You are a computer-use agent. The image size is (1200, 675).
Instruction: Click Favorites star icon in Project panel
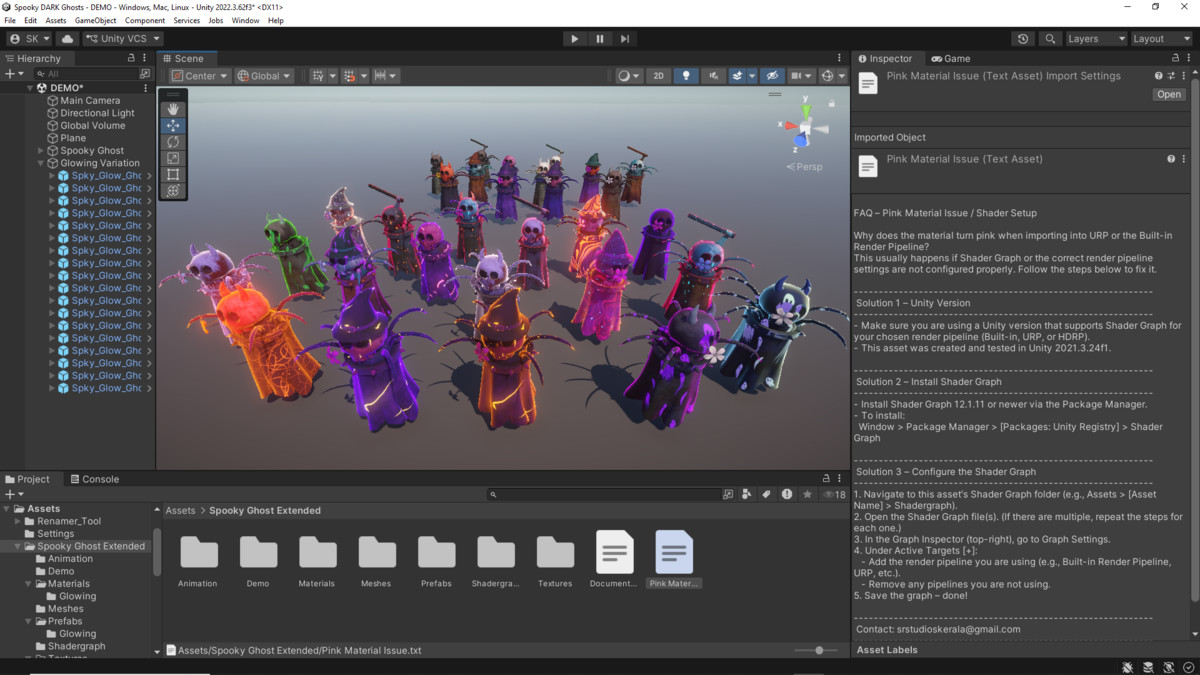click(x=808, y=494)
